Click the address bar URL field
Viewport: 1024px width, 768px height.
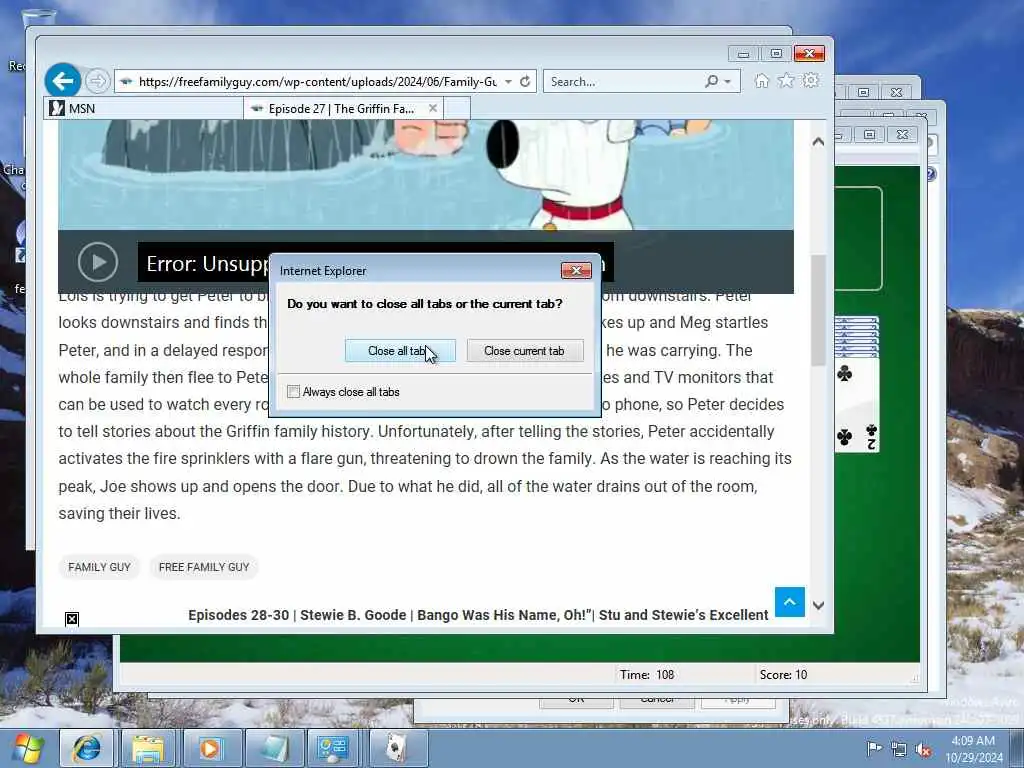point(317,82)
